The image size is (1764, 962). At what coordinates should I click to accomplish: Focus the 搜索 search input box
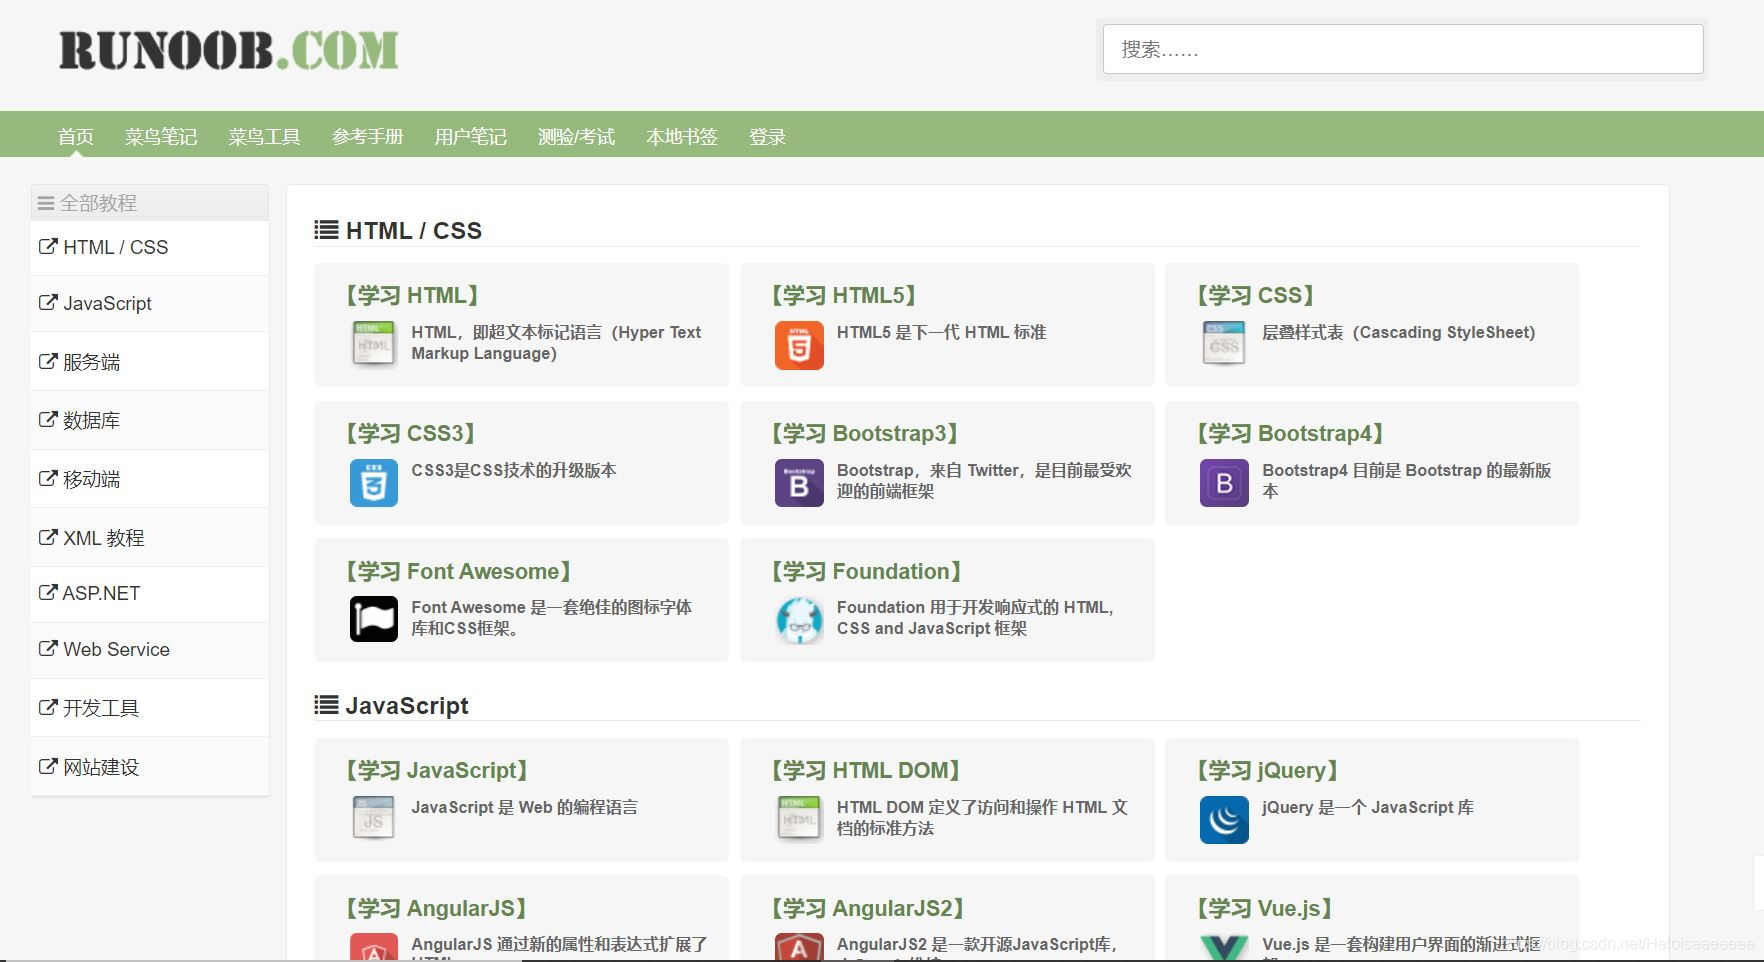coord(1403,49)
